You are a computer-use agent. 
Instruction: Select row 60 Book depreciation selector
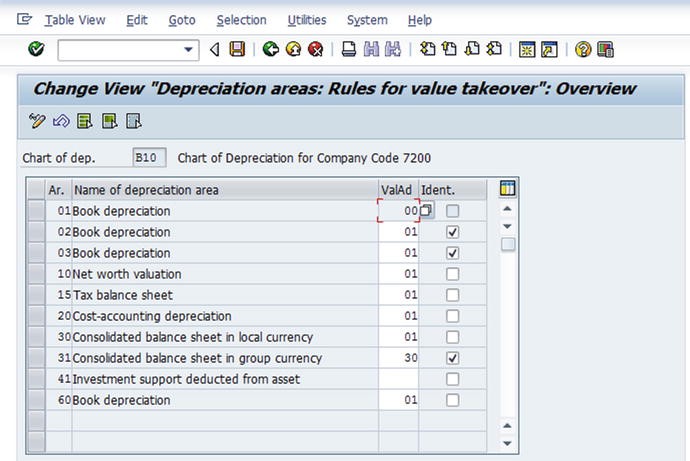coord(36,400)
